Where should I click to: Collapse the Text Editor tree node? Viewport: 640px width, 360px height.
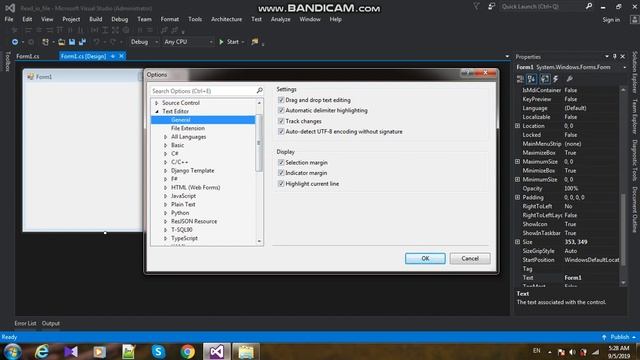tap(157, 111)
